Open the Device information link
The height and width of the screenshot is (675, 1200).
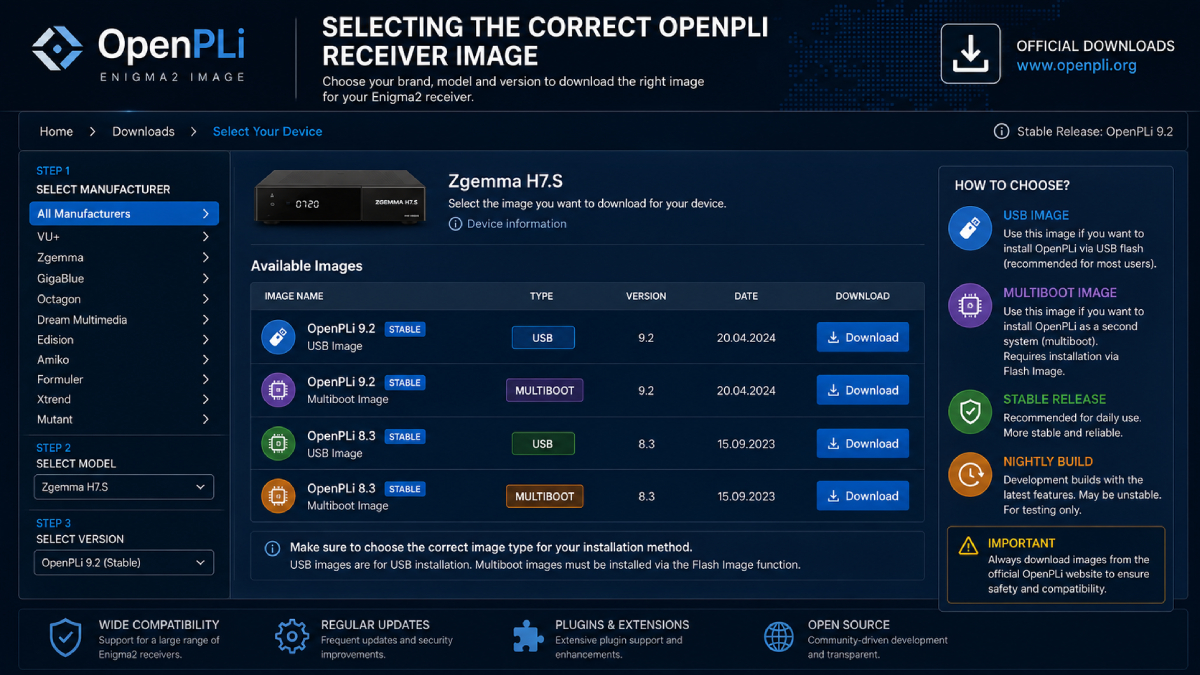(x=516, y=224)
